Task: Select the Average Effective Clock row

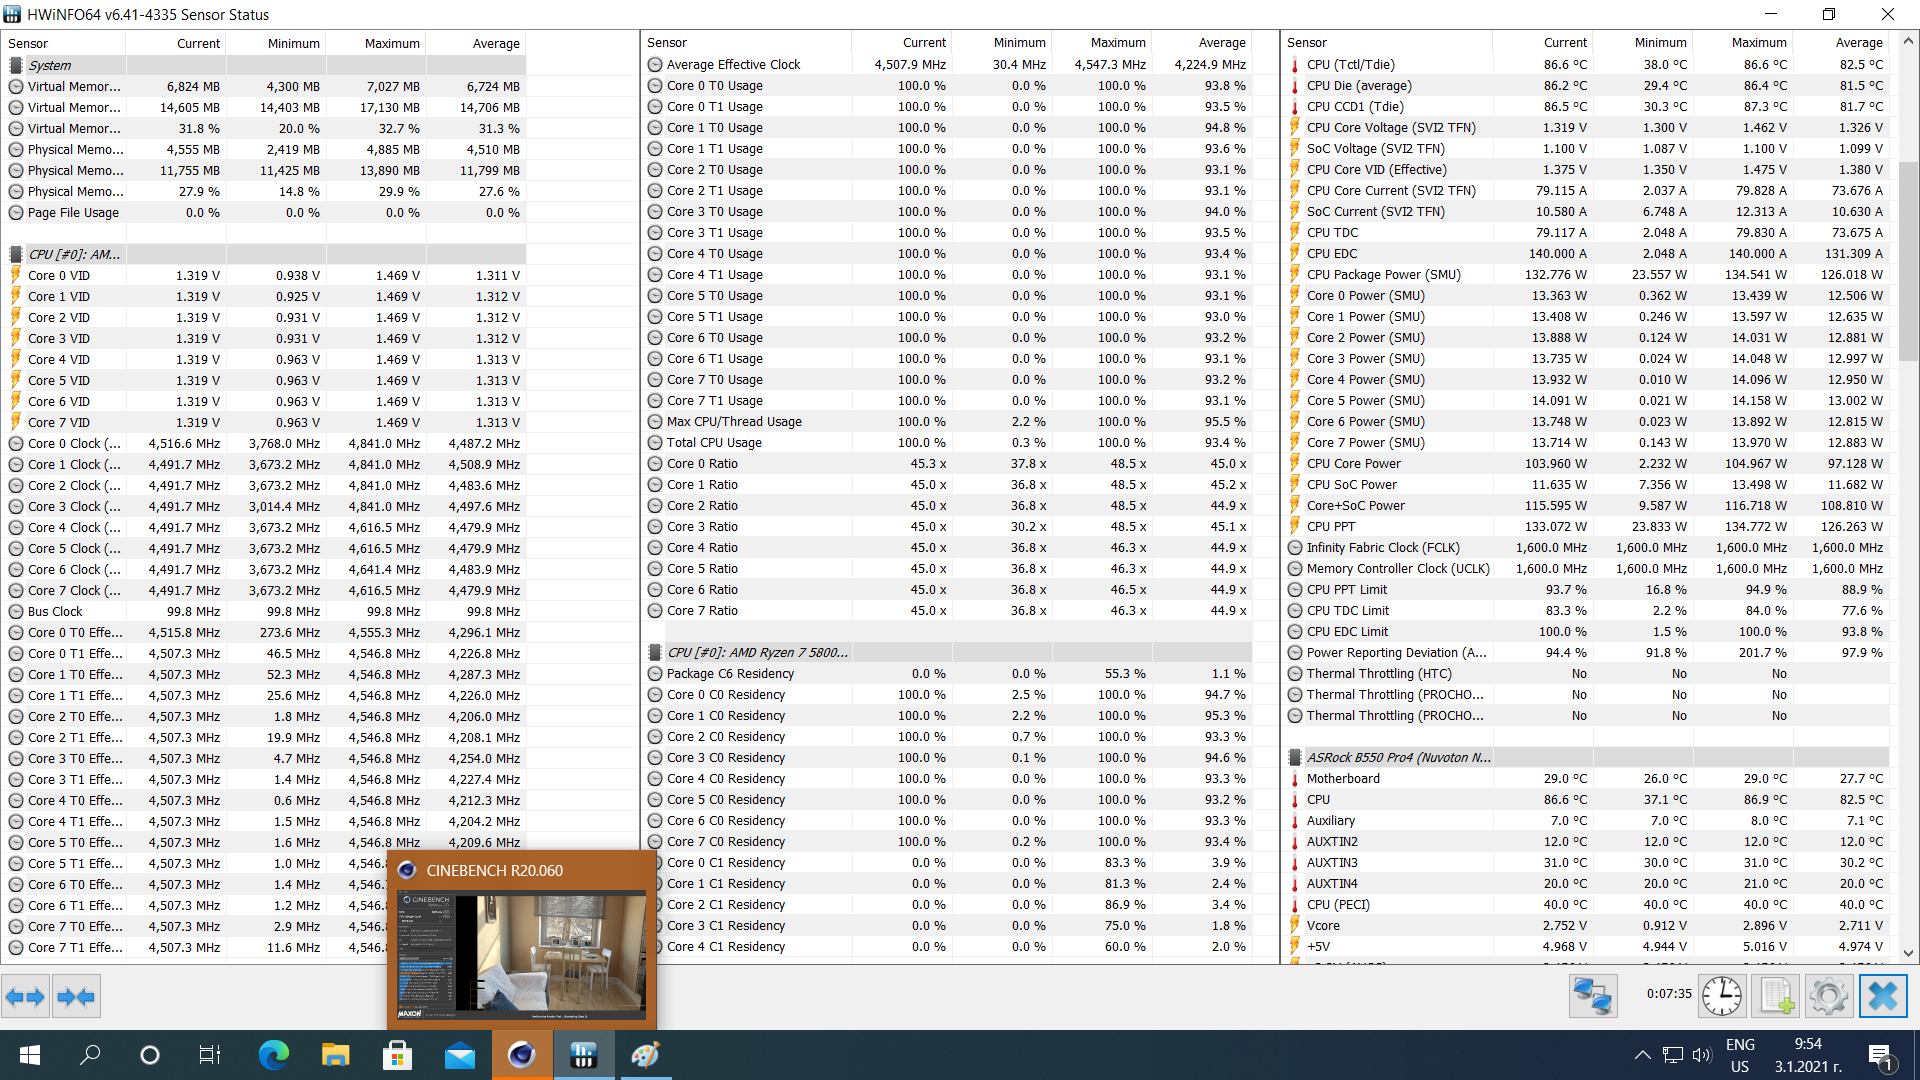Action: tap(948, 64)
